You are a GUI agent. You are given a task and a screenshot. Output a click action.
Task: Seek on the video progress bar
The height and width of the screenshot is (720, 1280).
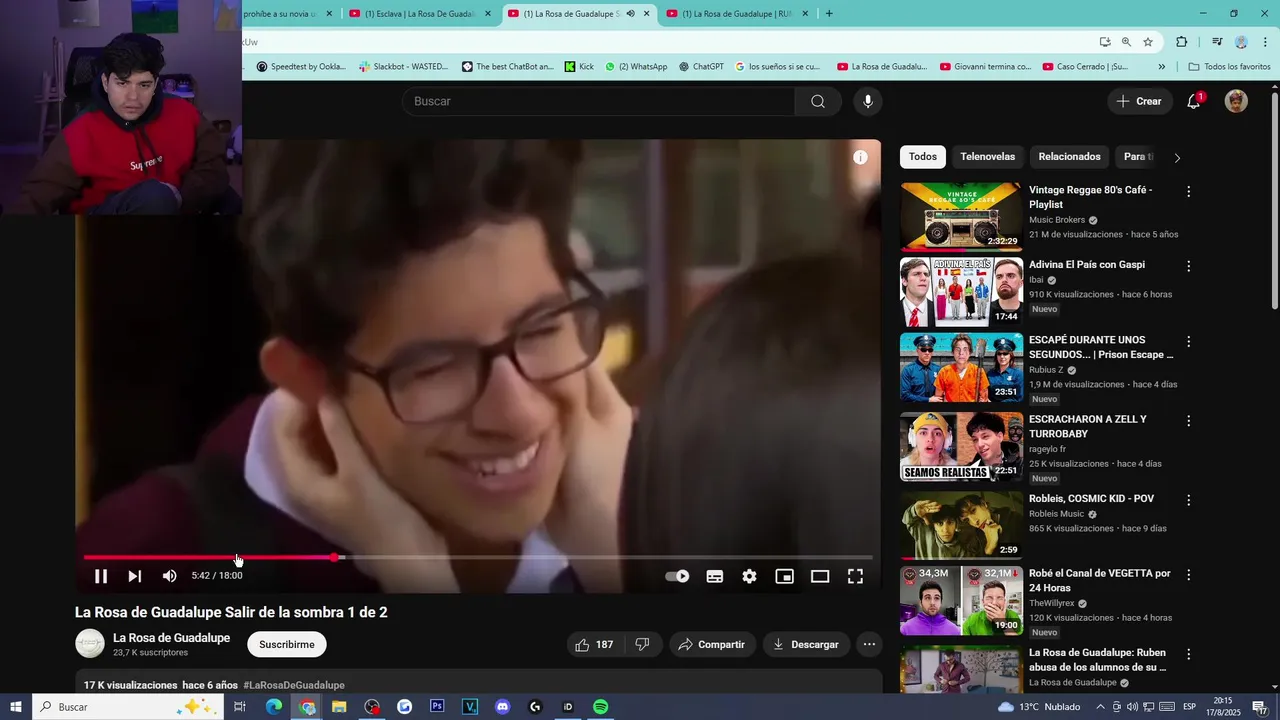coord(478,557)
